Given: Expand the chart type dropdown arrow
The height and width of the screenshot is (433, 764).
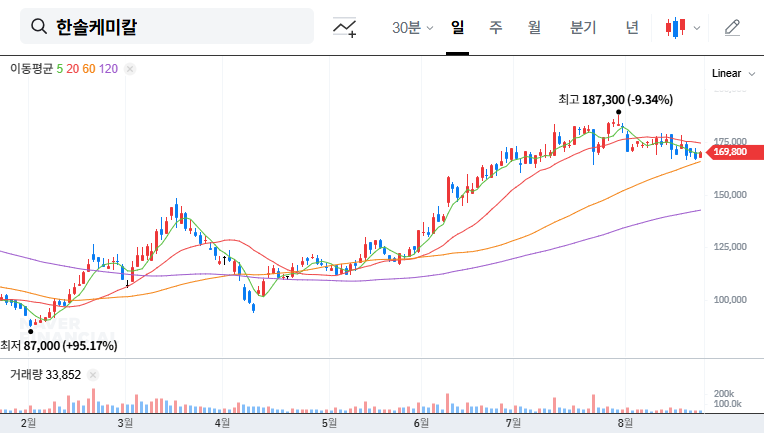Looking at the screenshot, I should [x=697, y=28].
